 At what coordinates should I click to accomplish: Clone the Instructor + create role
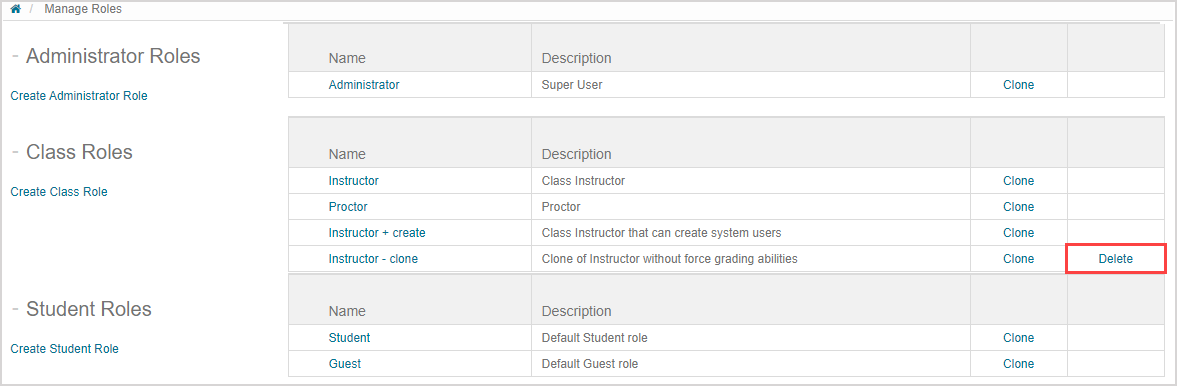[x=1018, y=233]
